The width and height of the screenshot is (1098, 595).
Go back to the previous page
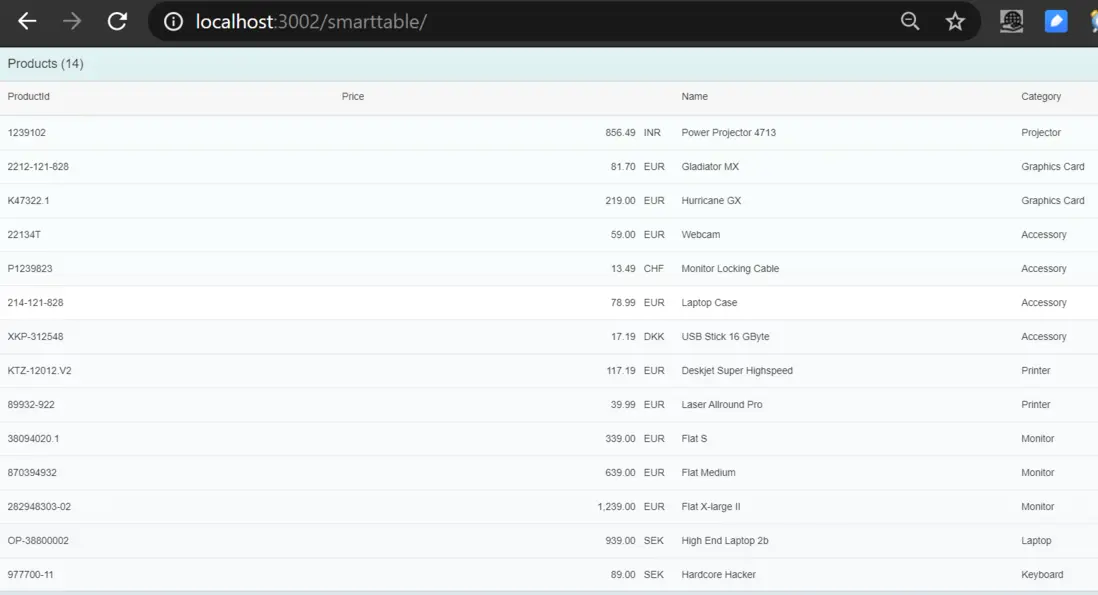click(27, 22)
